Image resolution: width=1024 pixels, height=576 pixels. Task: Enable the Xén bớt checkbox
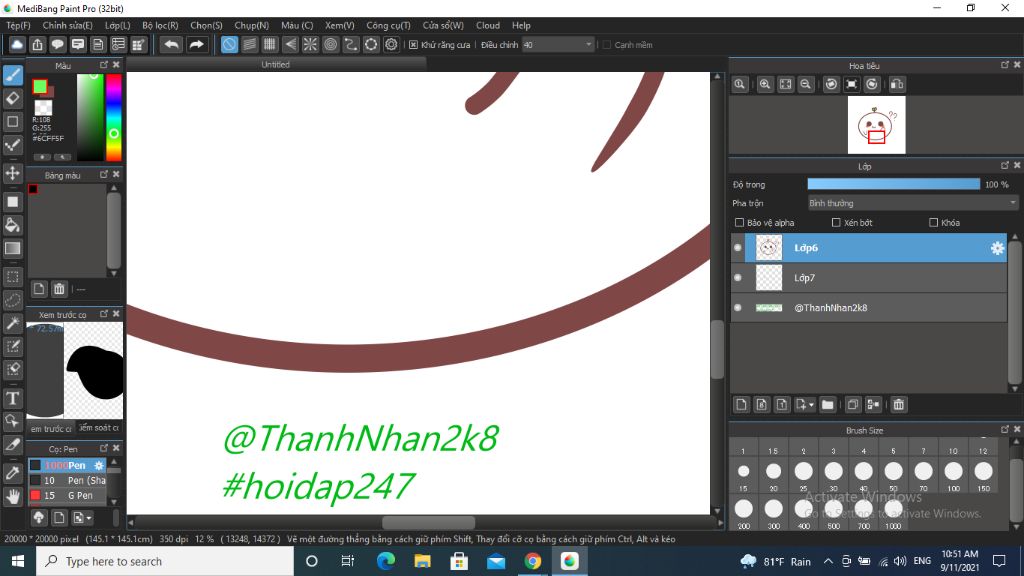point(836,223)
